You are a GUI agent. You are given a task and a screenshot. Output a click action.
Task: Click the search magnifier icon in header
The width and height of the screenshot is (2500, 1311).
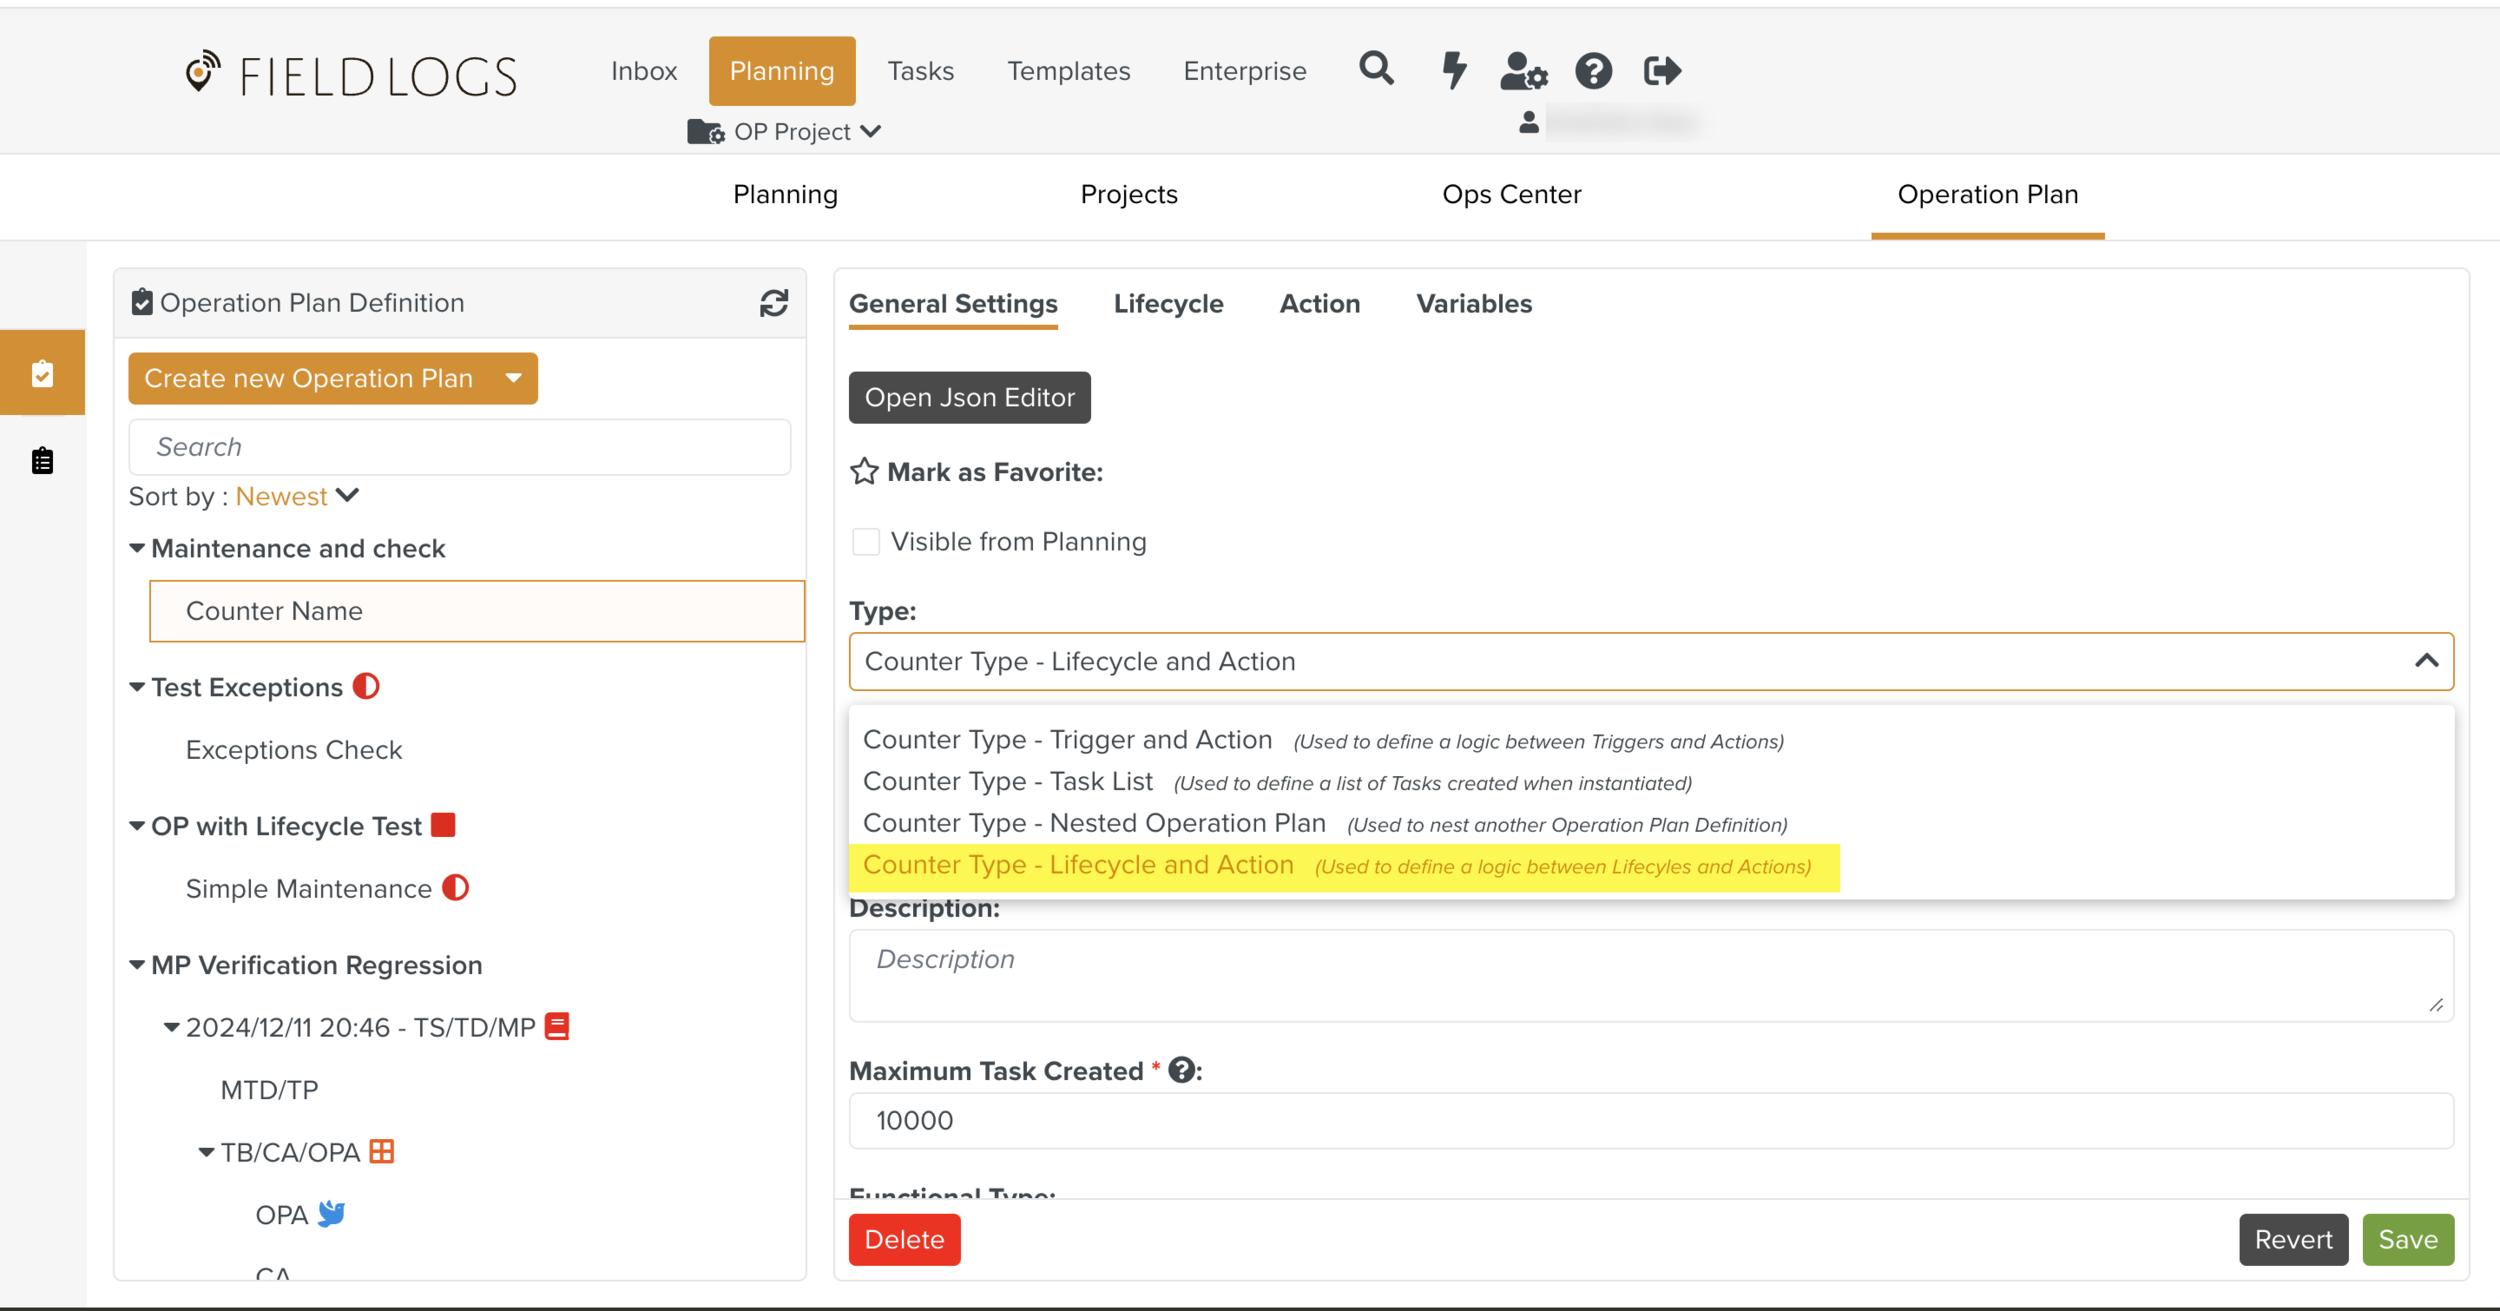pyautogui.click(x=1376, y=69)
